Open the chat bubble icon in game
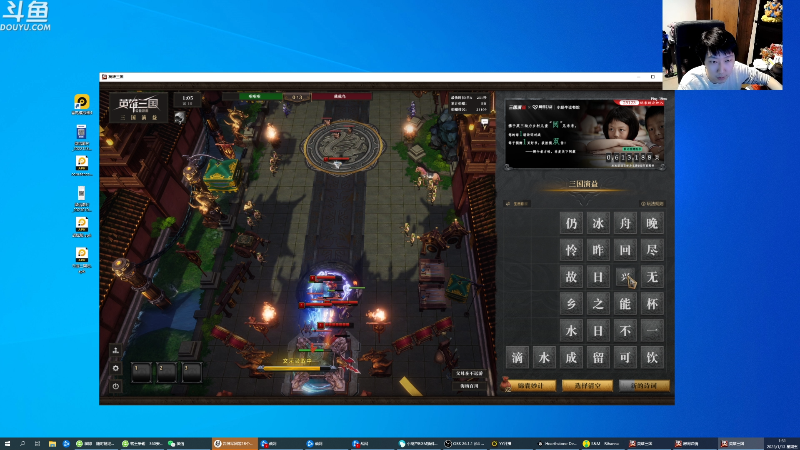Viewport: 800px width, 450px height. (x=485, y=122)
